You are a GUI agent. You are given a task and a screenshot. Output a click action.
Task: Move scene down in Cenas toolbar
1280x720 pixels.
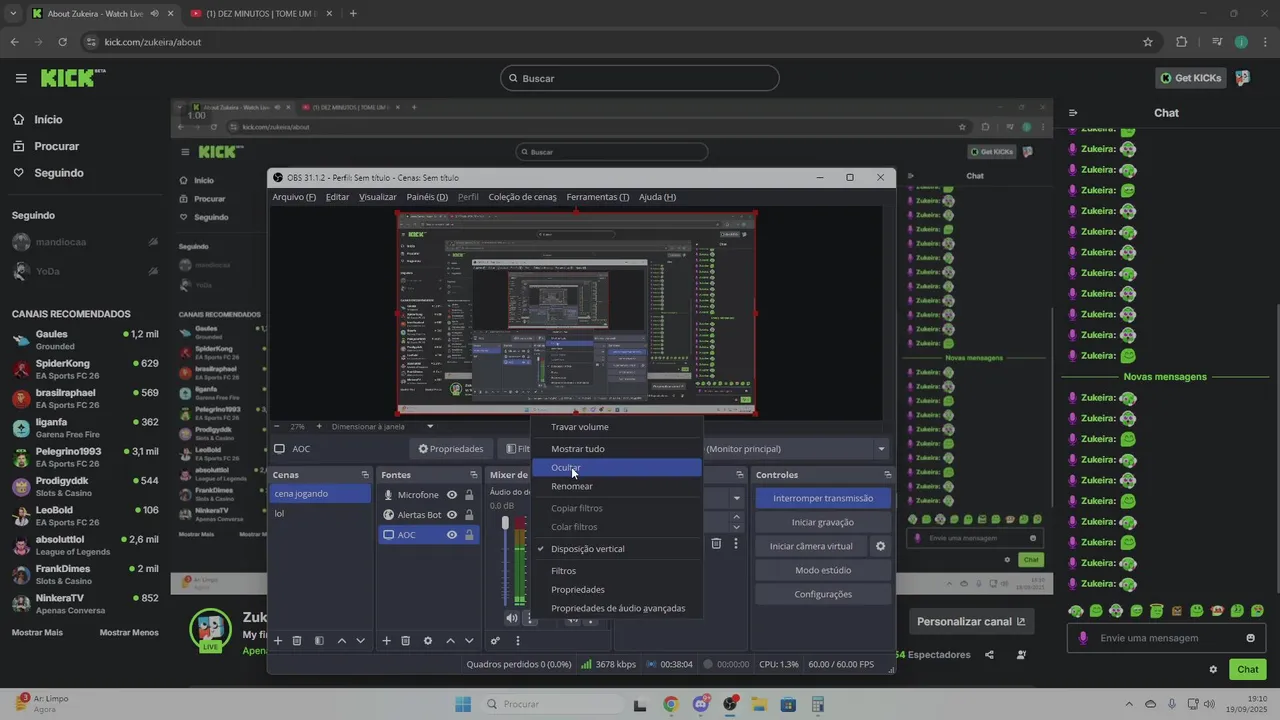point(361,641)
